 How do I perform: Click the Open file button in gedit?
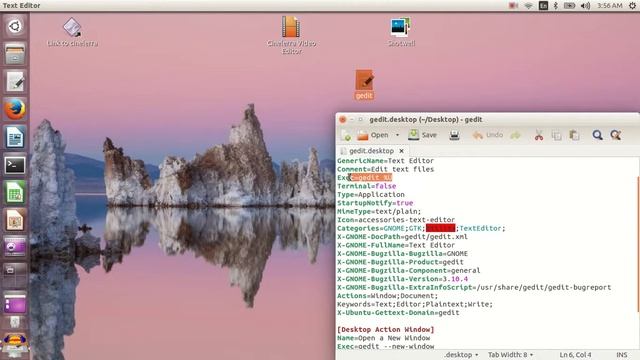pyautogui.click(x=373, y=135)
